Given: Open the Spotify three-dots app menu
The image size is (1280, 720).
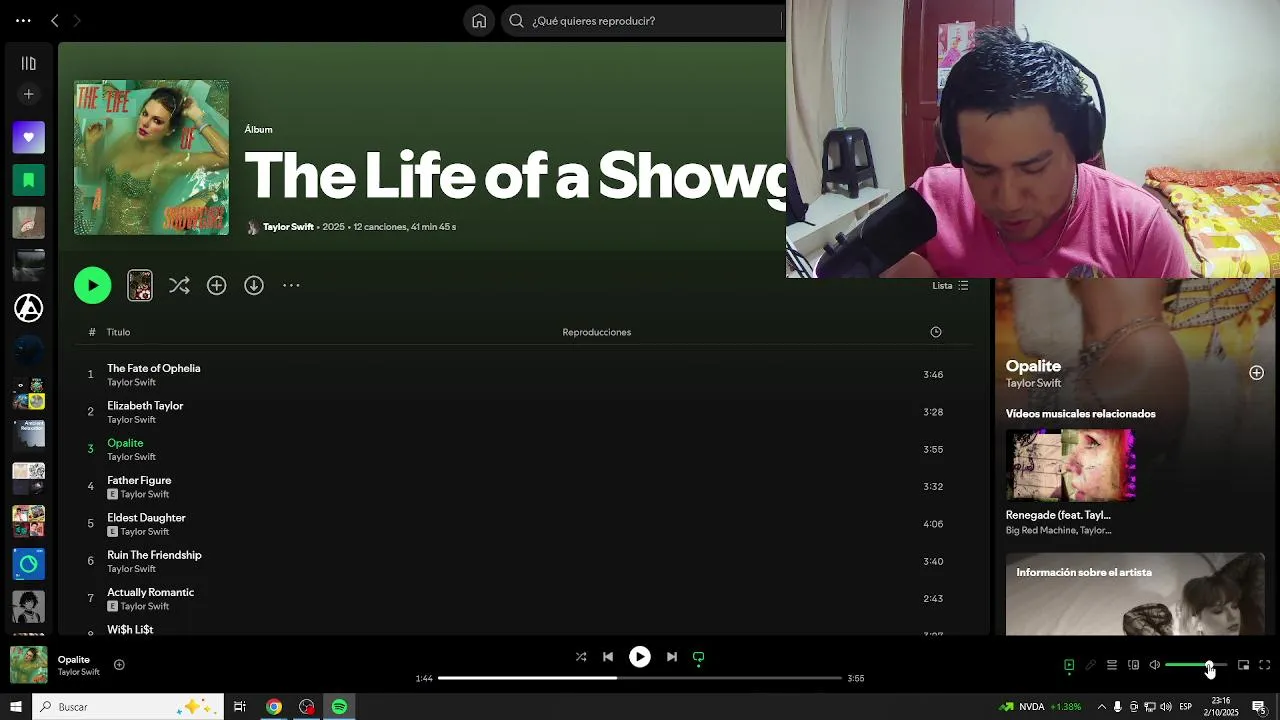Looking at the screenshot, I should pos(23,20).
